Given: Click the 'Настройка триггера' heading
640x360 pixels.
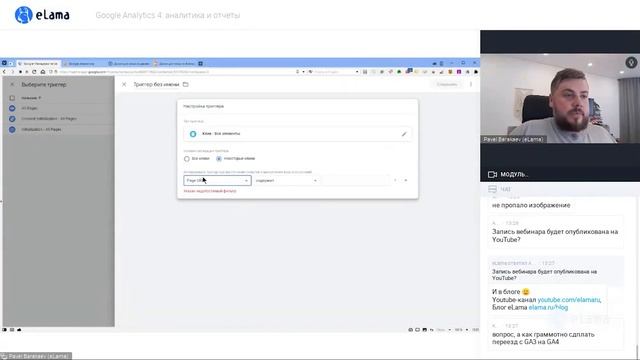Looking at the screenshot, I should 203,106.
